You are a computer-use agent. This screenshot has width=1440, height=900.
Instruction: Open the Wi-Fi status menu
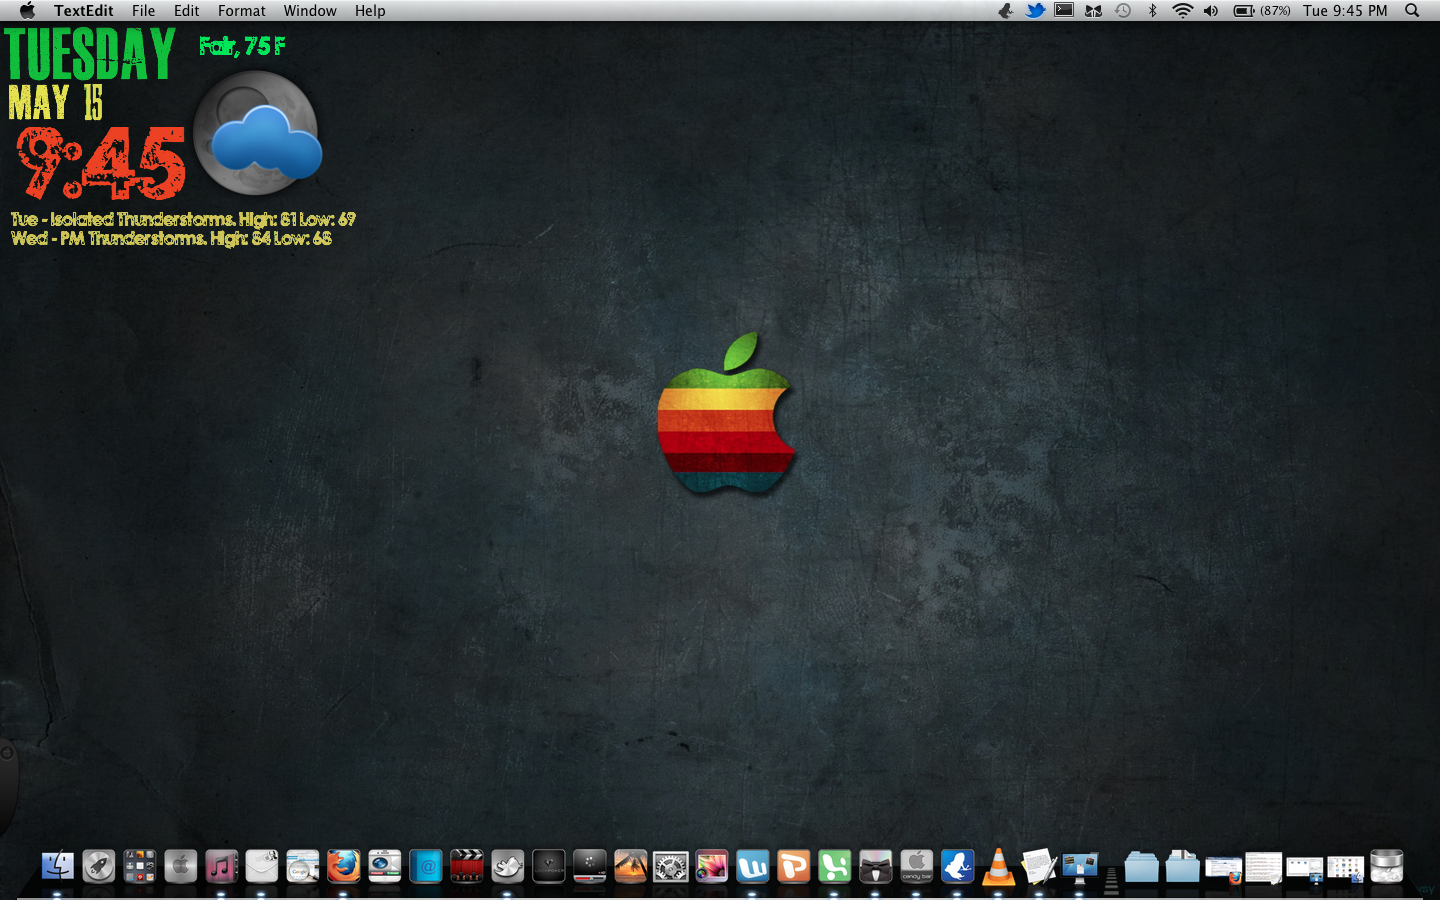coord(1182,10)
